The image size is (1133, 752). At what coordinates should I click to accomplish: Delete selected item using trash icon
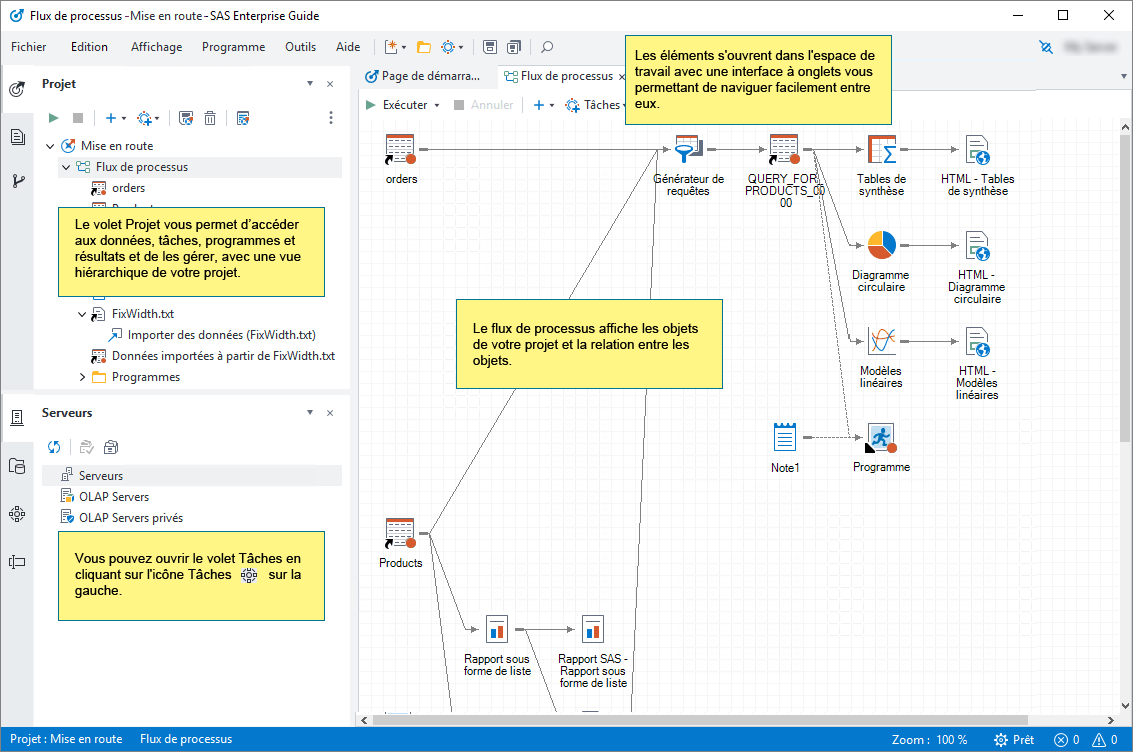(x=210, y=117)
